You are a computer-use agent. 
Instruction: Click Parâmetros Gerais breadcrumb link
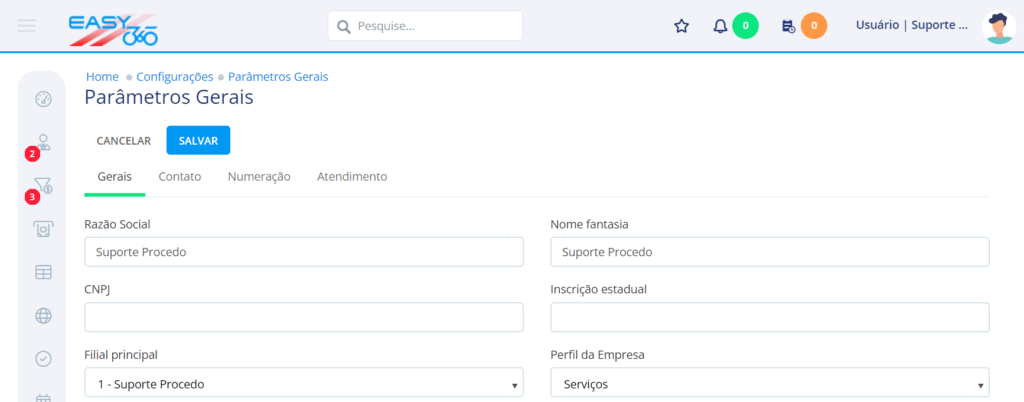pyautogui.click(x=278, y=76)
